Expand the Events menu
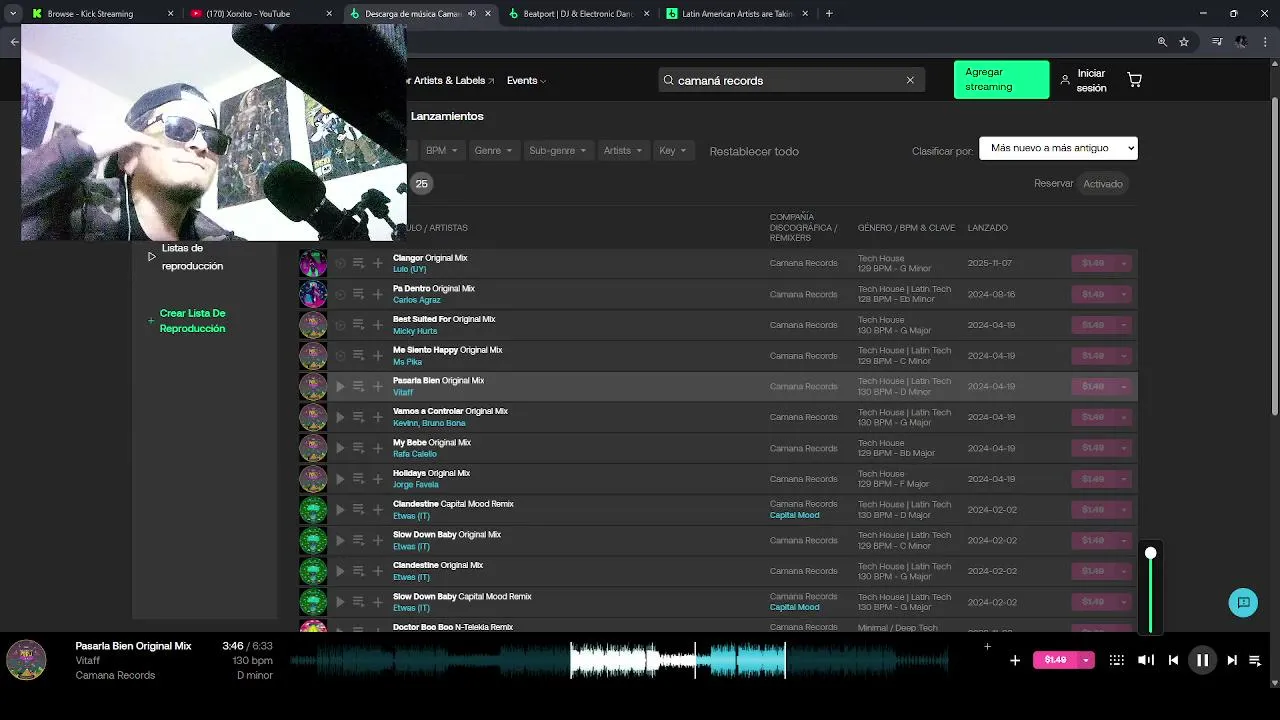The height and width of the screenshot is (720, 1280). (526, 80)
